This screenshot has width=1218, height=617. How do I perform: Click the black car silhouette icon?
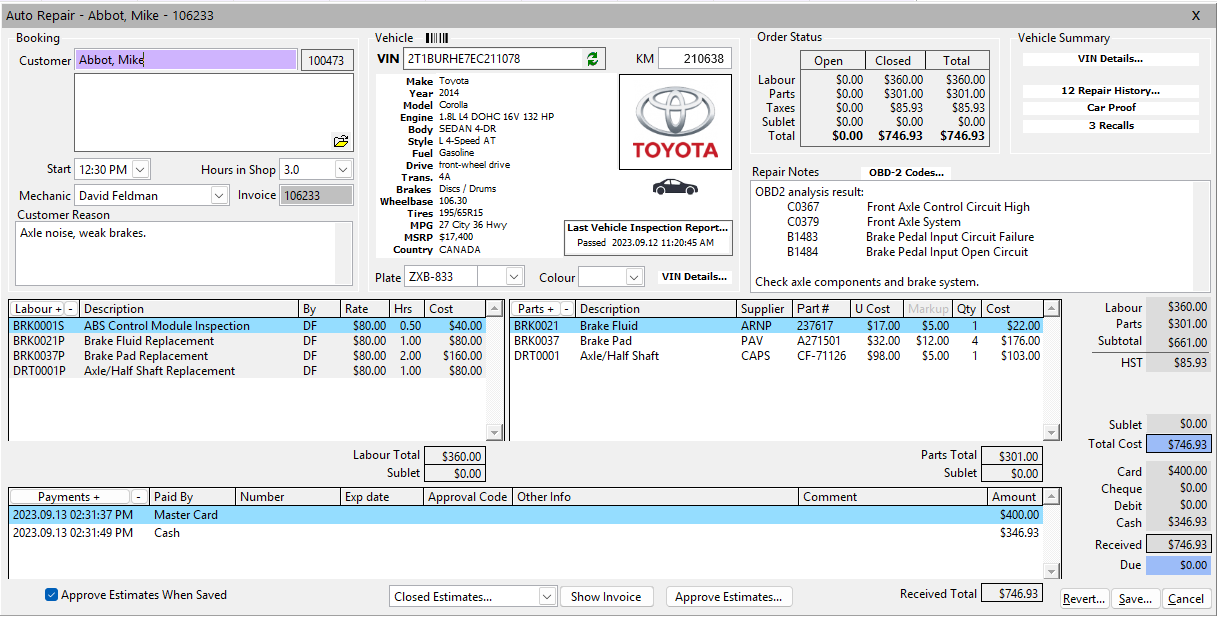675,187
